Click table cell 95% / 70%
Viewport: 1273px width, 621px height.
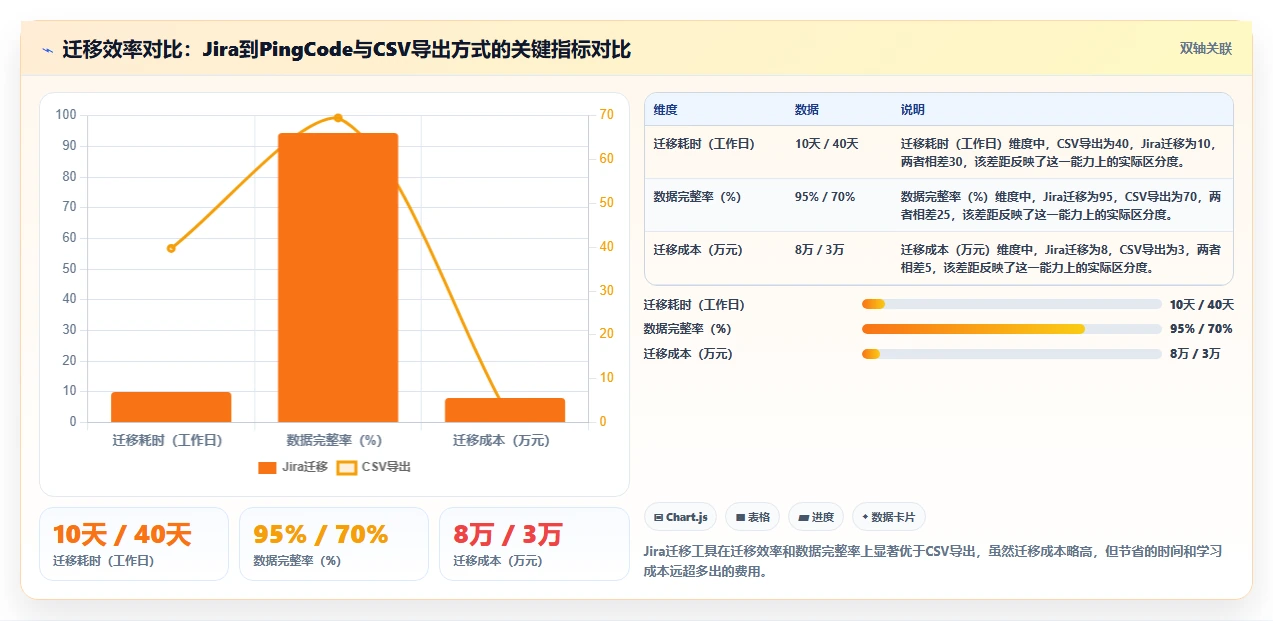point(825,197)
